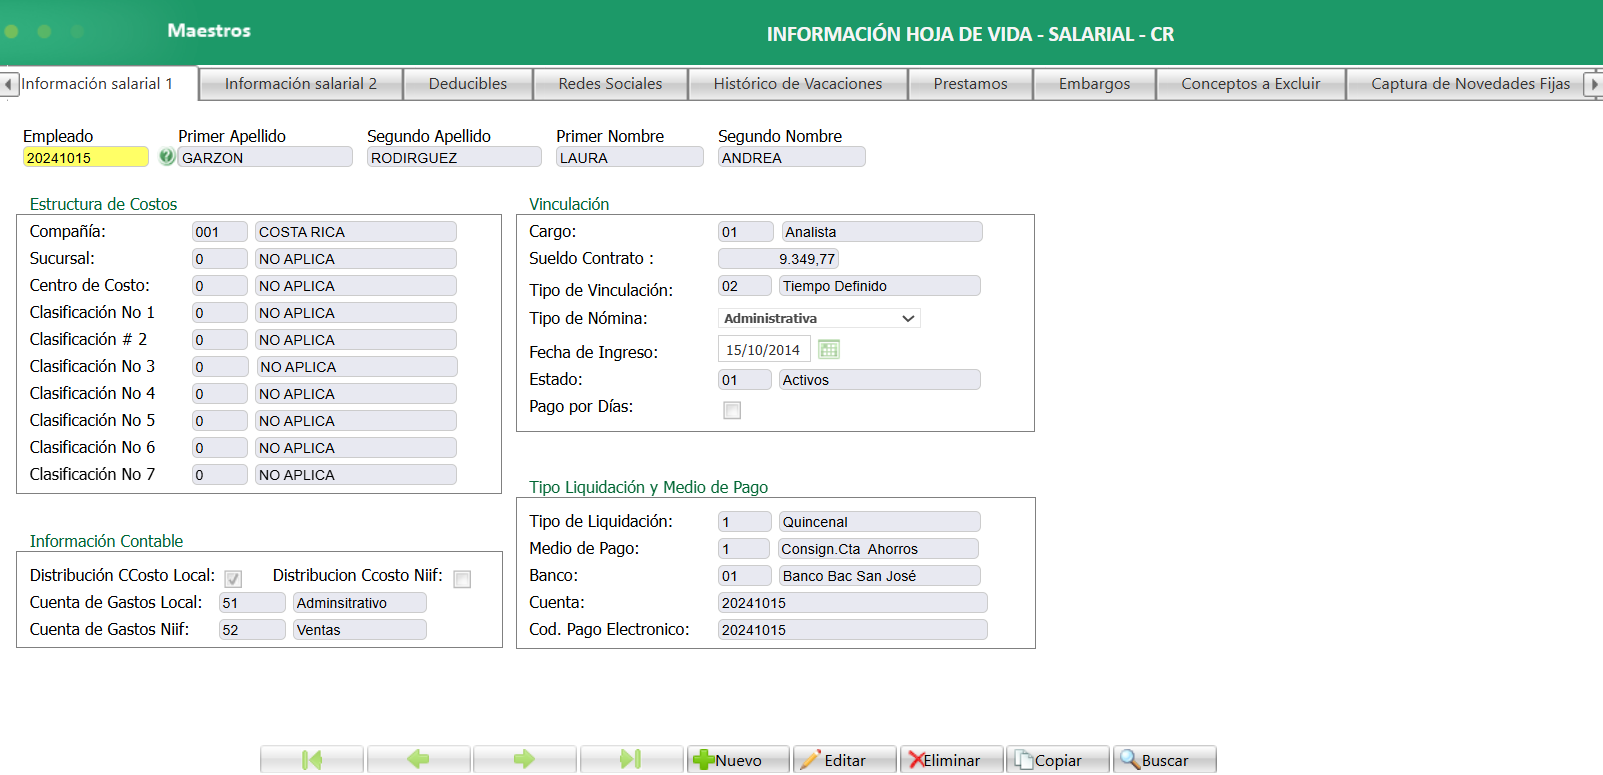The width and height of the screenshot is (1603, 775).
Task: Click the Cuenta number field
Action: (853, 603)
